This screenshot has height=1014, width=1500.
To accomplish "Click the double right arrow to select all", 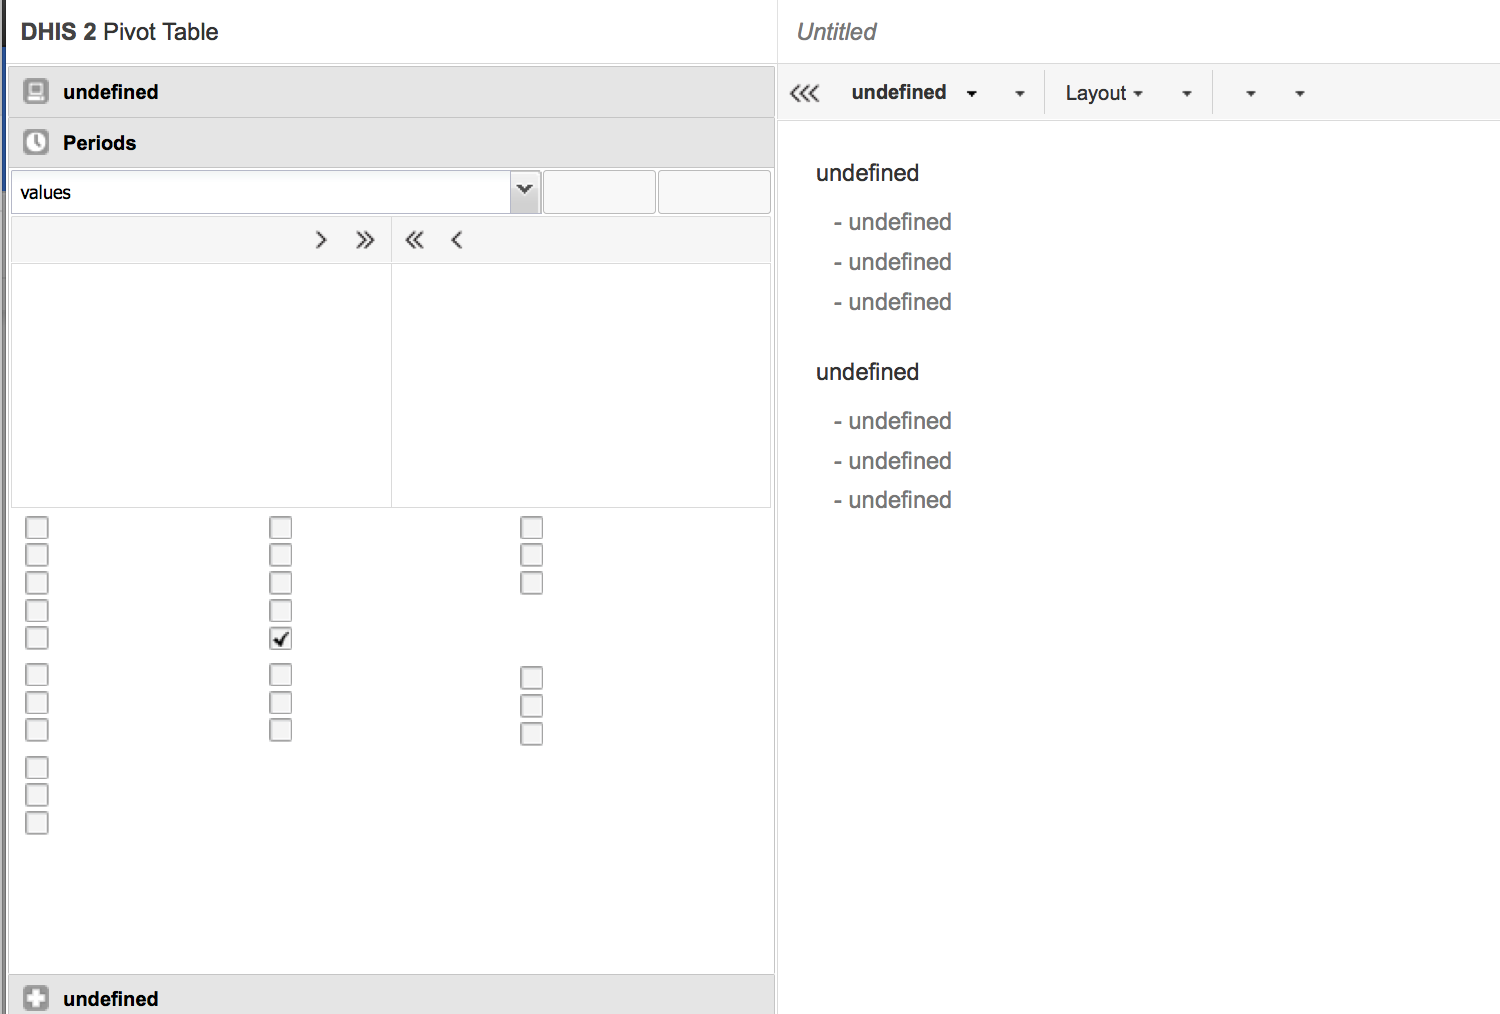I will tap(365, 240).
